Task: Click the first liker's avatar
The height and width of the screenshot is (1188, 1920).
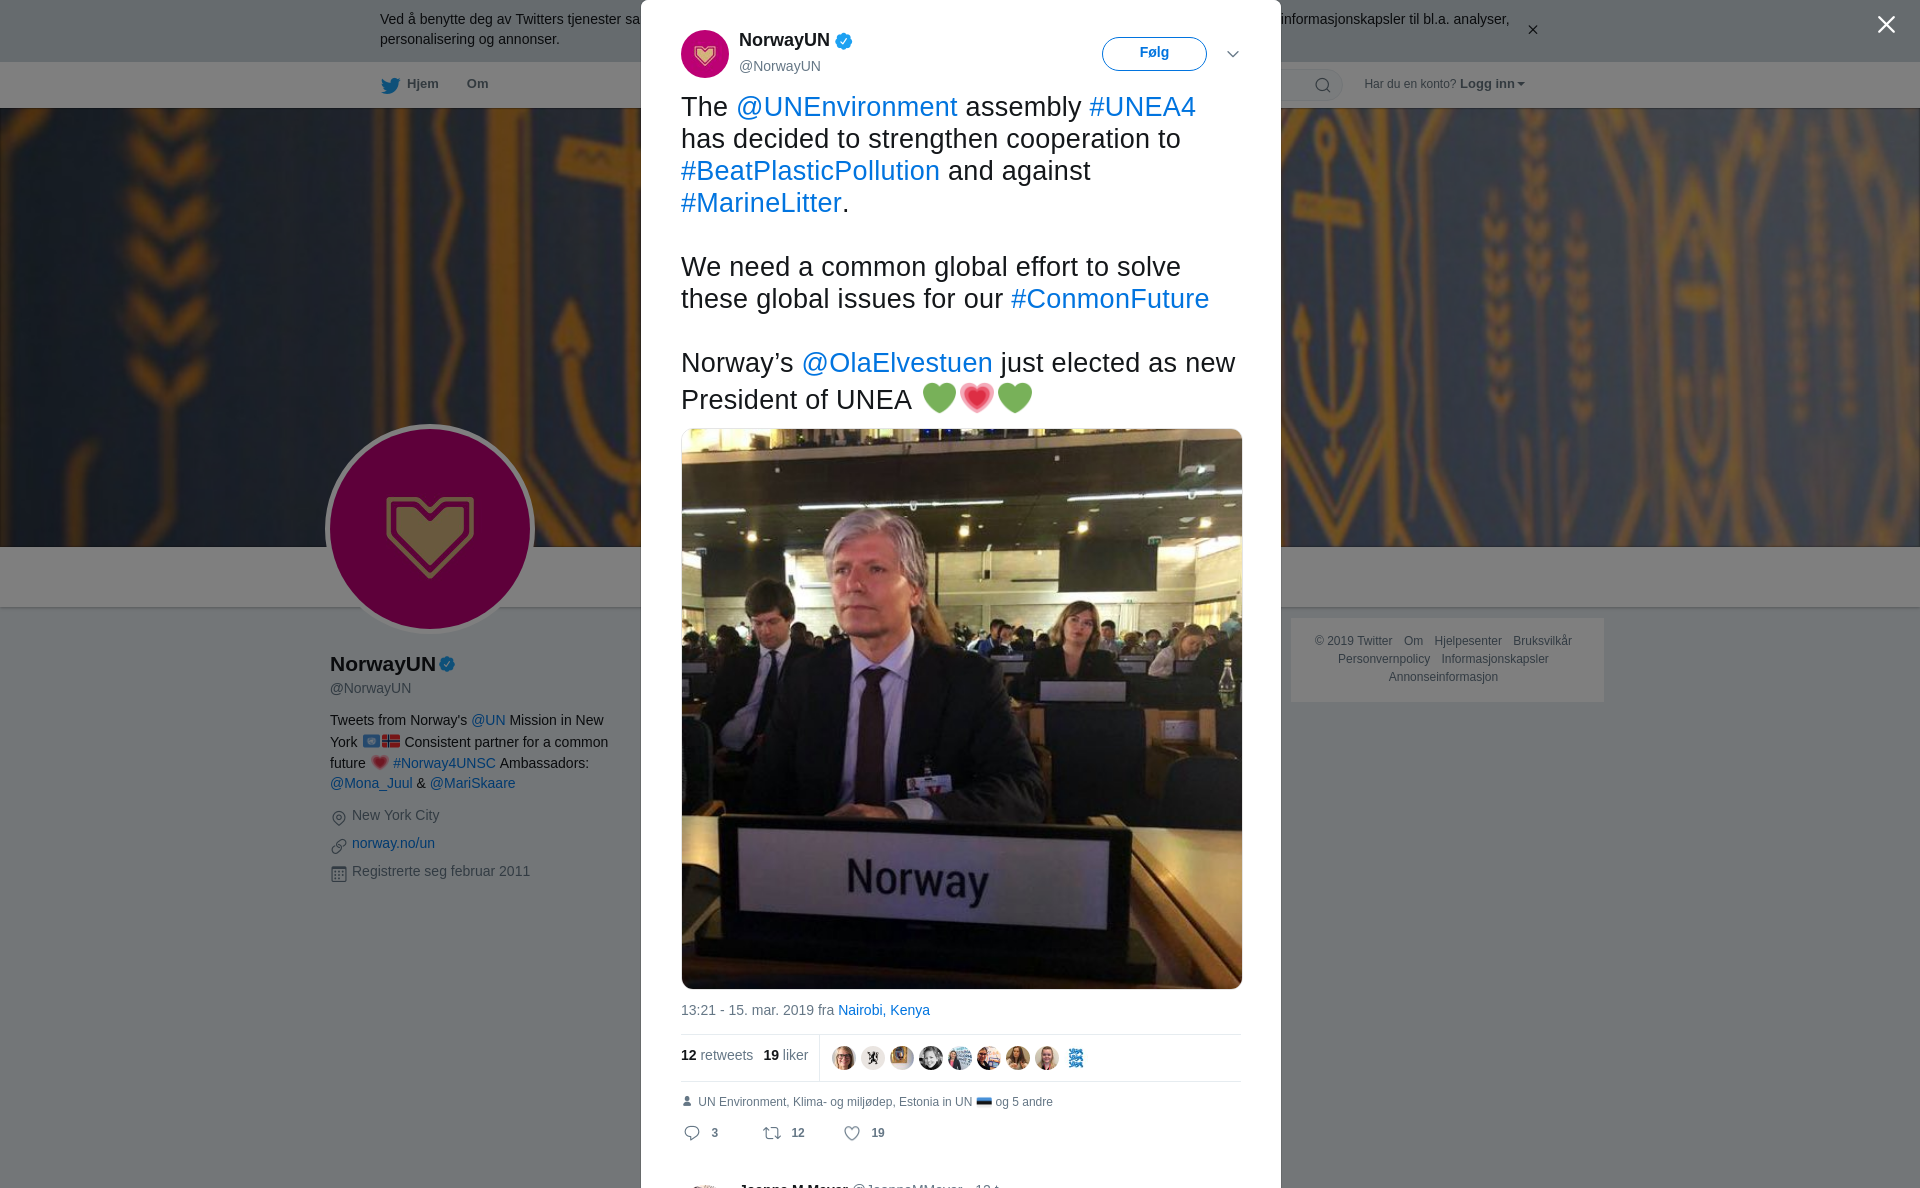Action: click(844, 1058)
